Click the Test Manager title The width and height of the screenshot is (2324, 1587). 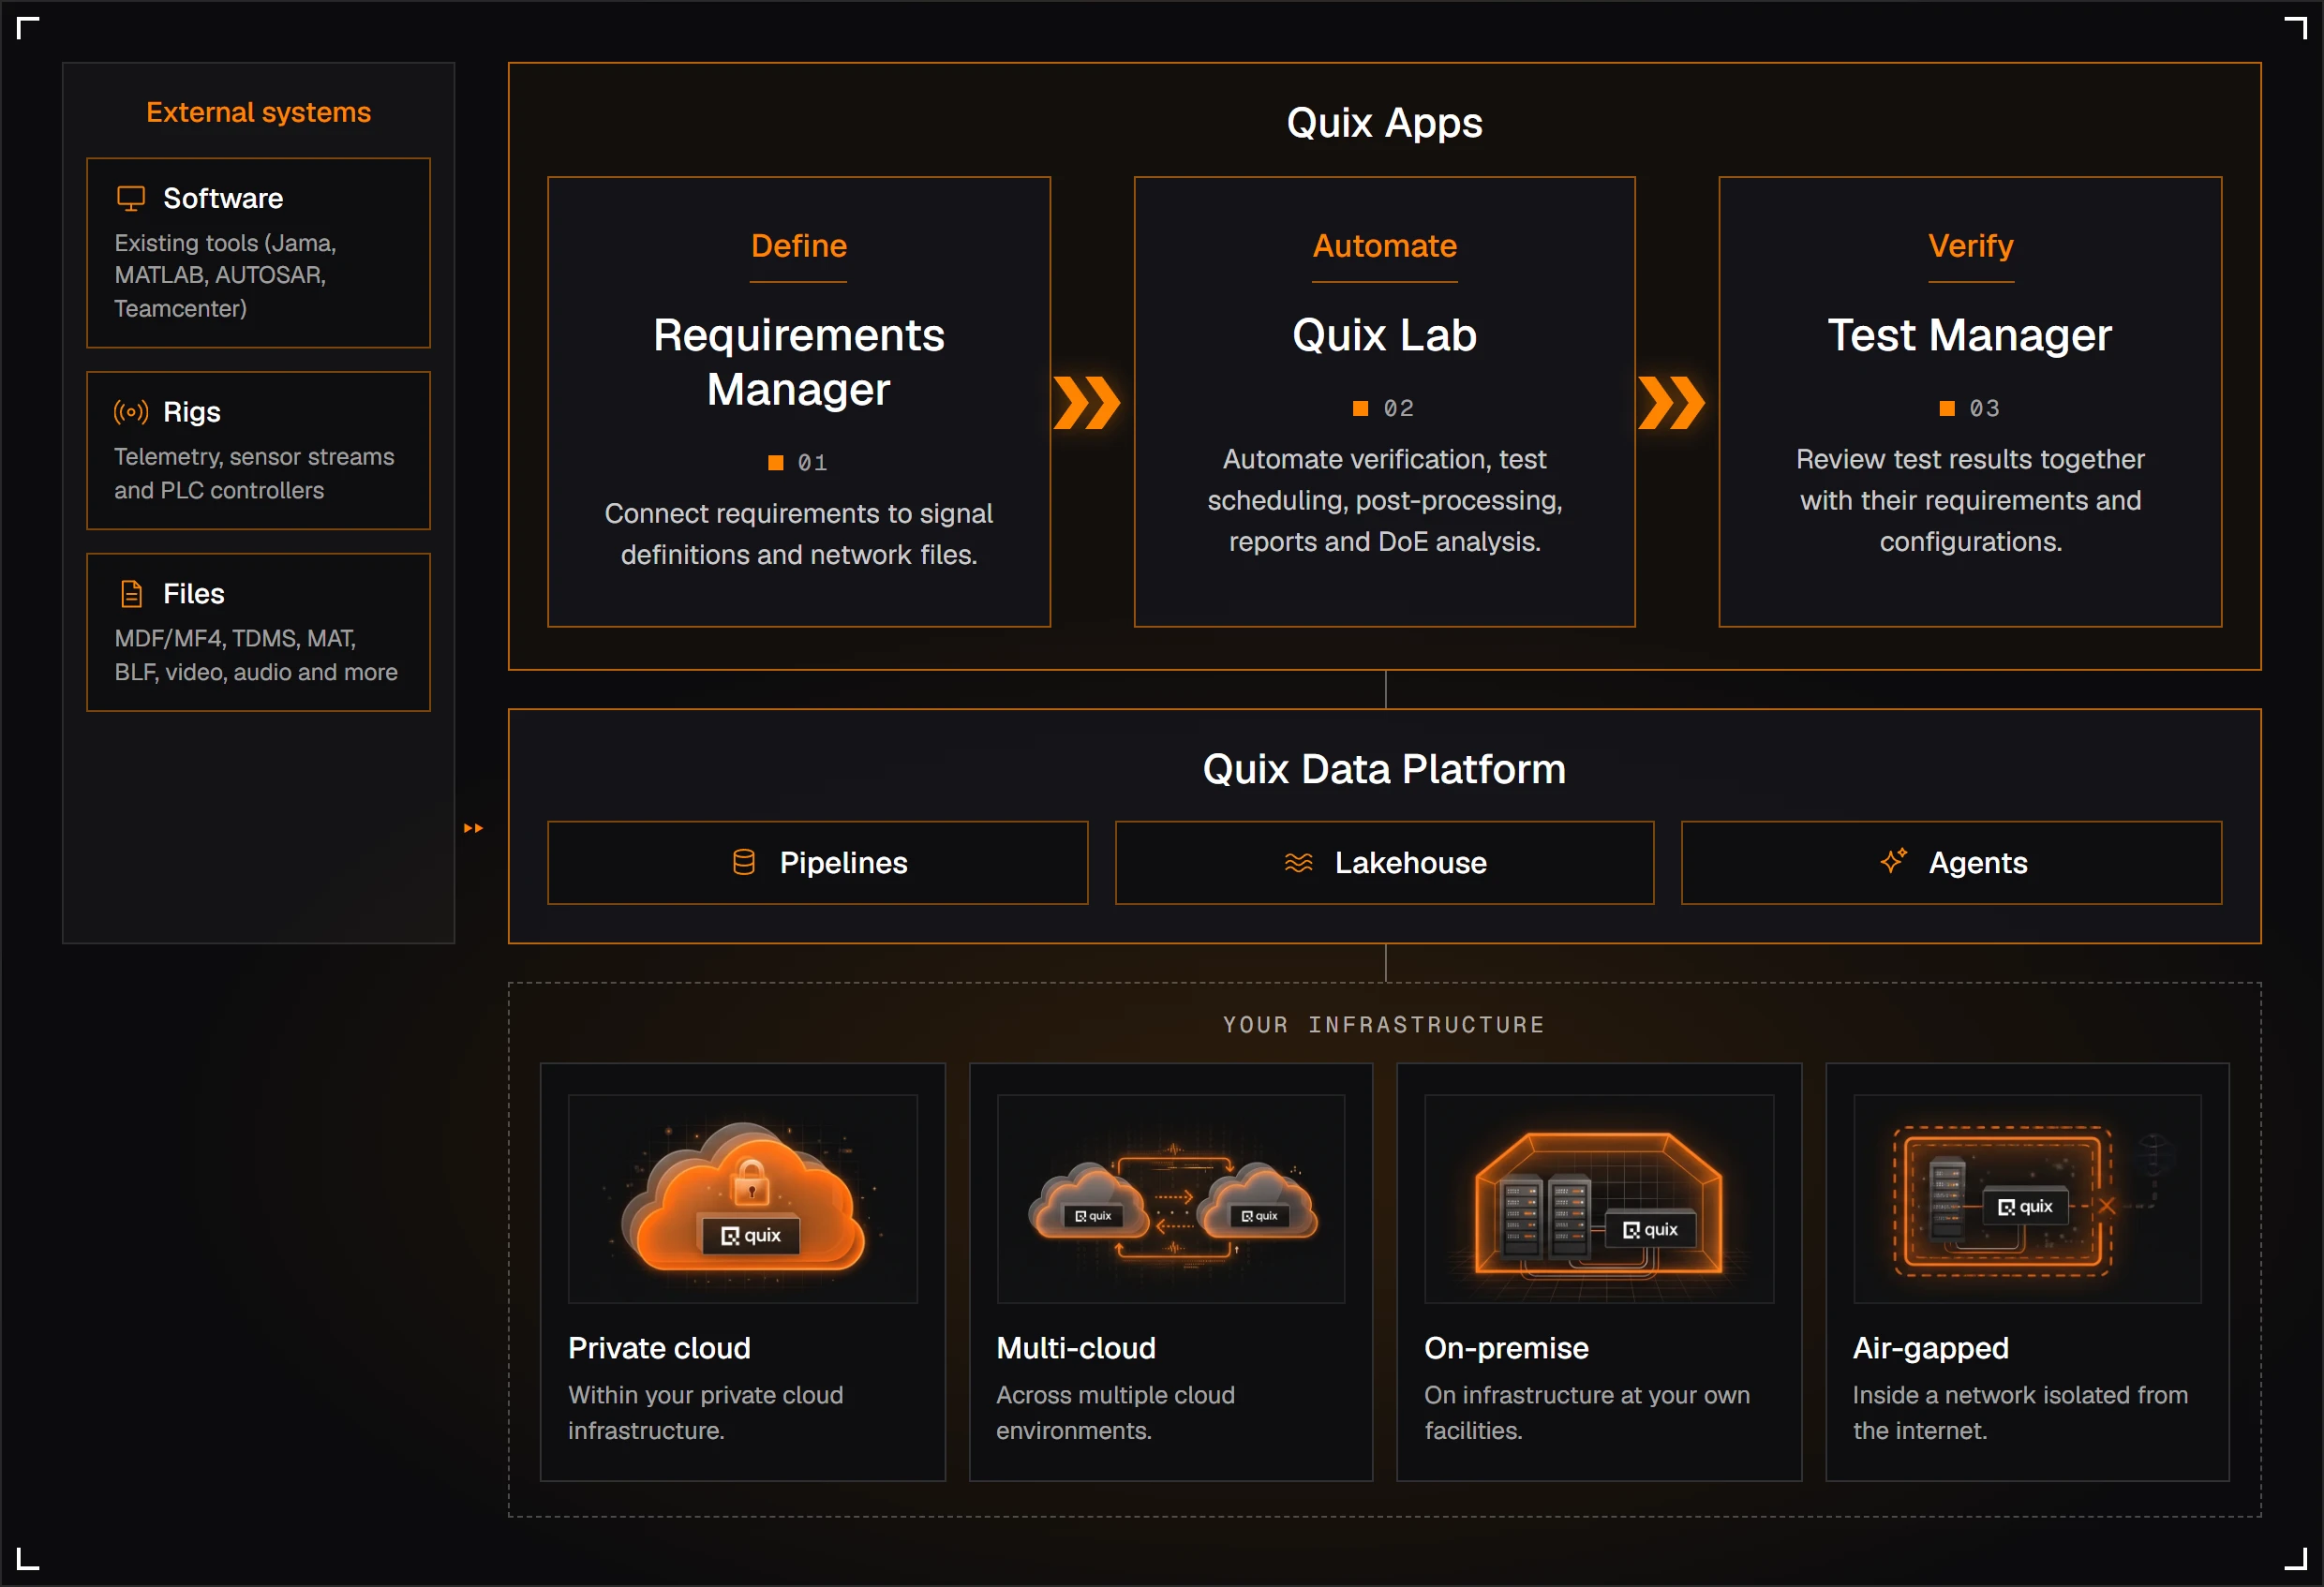click(x=1970, y=335)
